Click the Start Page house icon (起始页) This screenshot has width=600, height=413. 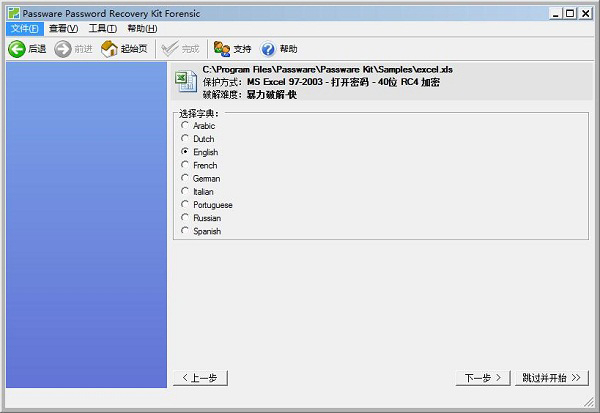[110, 49]
